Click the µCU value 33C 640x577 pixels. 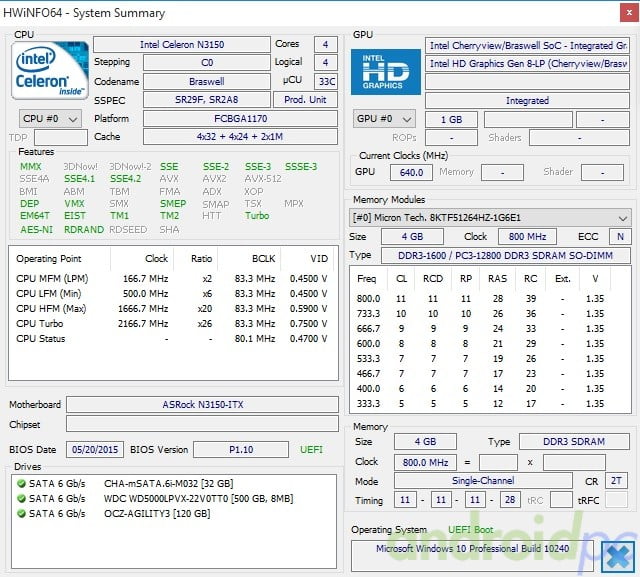pos(326,82)
